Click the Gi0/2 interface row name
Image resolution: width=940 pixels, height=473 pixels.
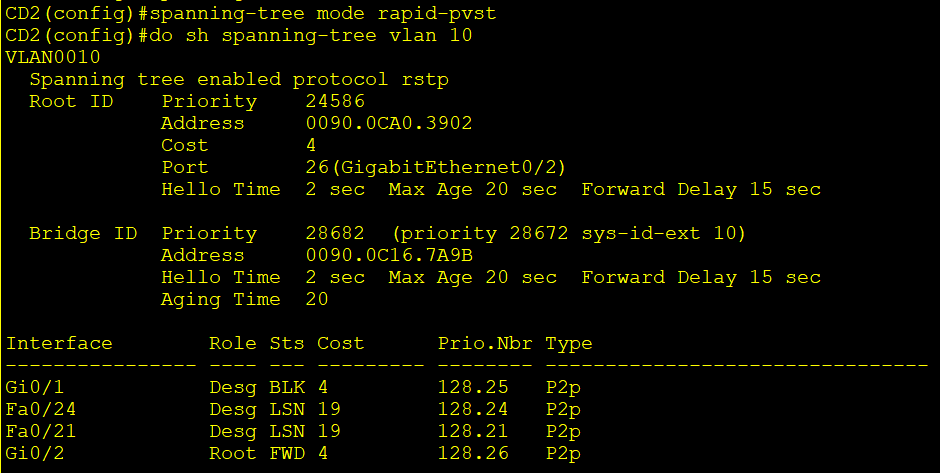click(x=29, y=453)
